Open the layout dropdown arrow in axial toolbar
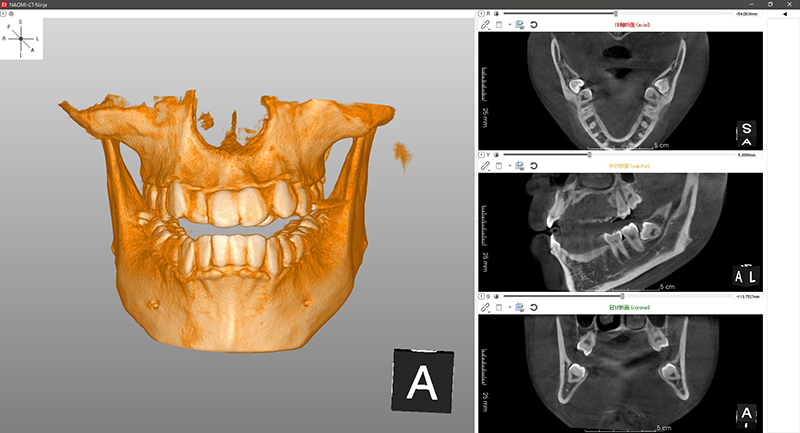The width and height of the screenshot is (800, 433). [509, 24]
